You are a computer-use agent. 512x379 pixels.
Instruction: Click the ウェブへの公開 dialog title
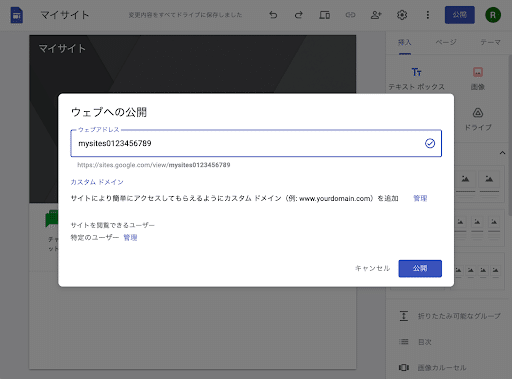[x=109, y=112]
